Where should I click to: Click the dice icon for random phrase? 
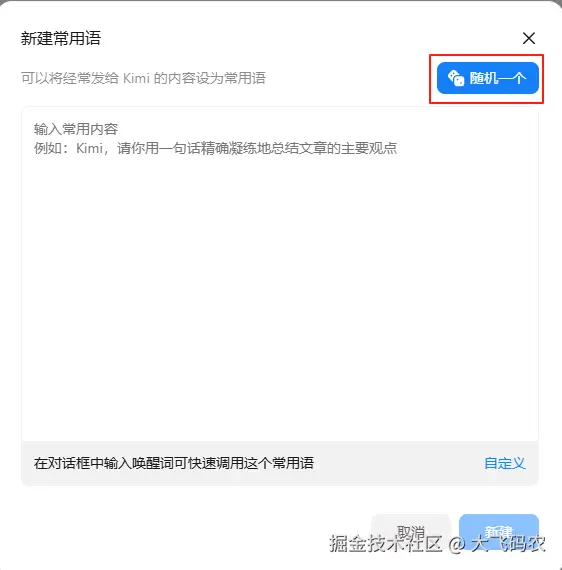(x=456, y=78)
